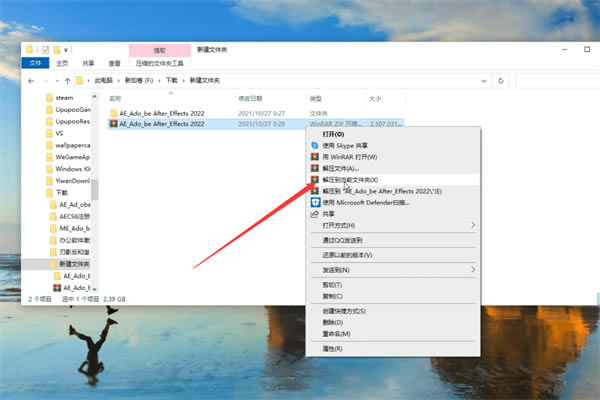This screenshot has height=400, width=600.
Task: Select 通过QQ发送到 menu entry
Action: tap(393, 240)
